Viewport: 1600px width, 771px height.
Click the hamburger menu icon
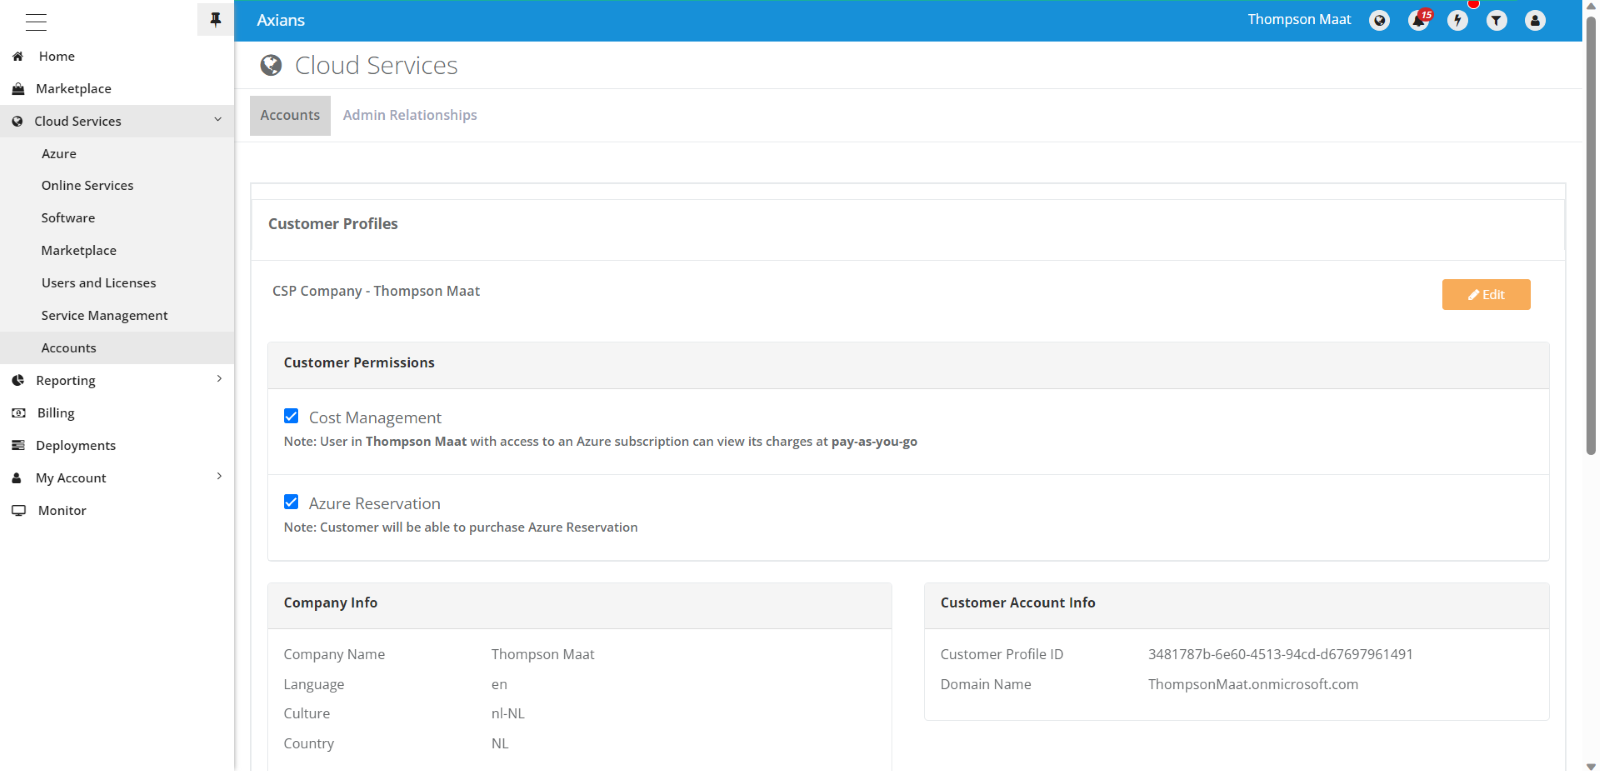tap(36, 22)
